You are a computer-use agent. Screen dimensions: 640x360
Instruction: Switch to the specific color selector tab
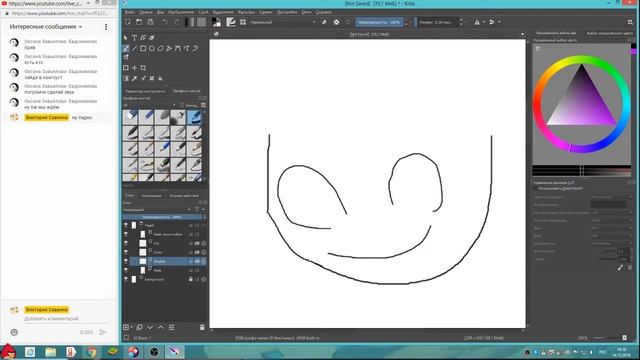point(609,33)
